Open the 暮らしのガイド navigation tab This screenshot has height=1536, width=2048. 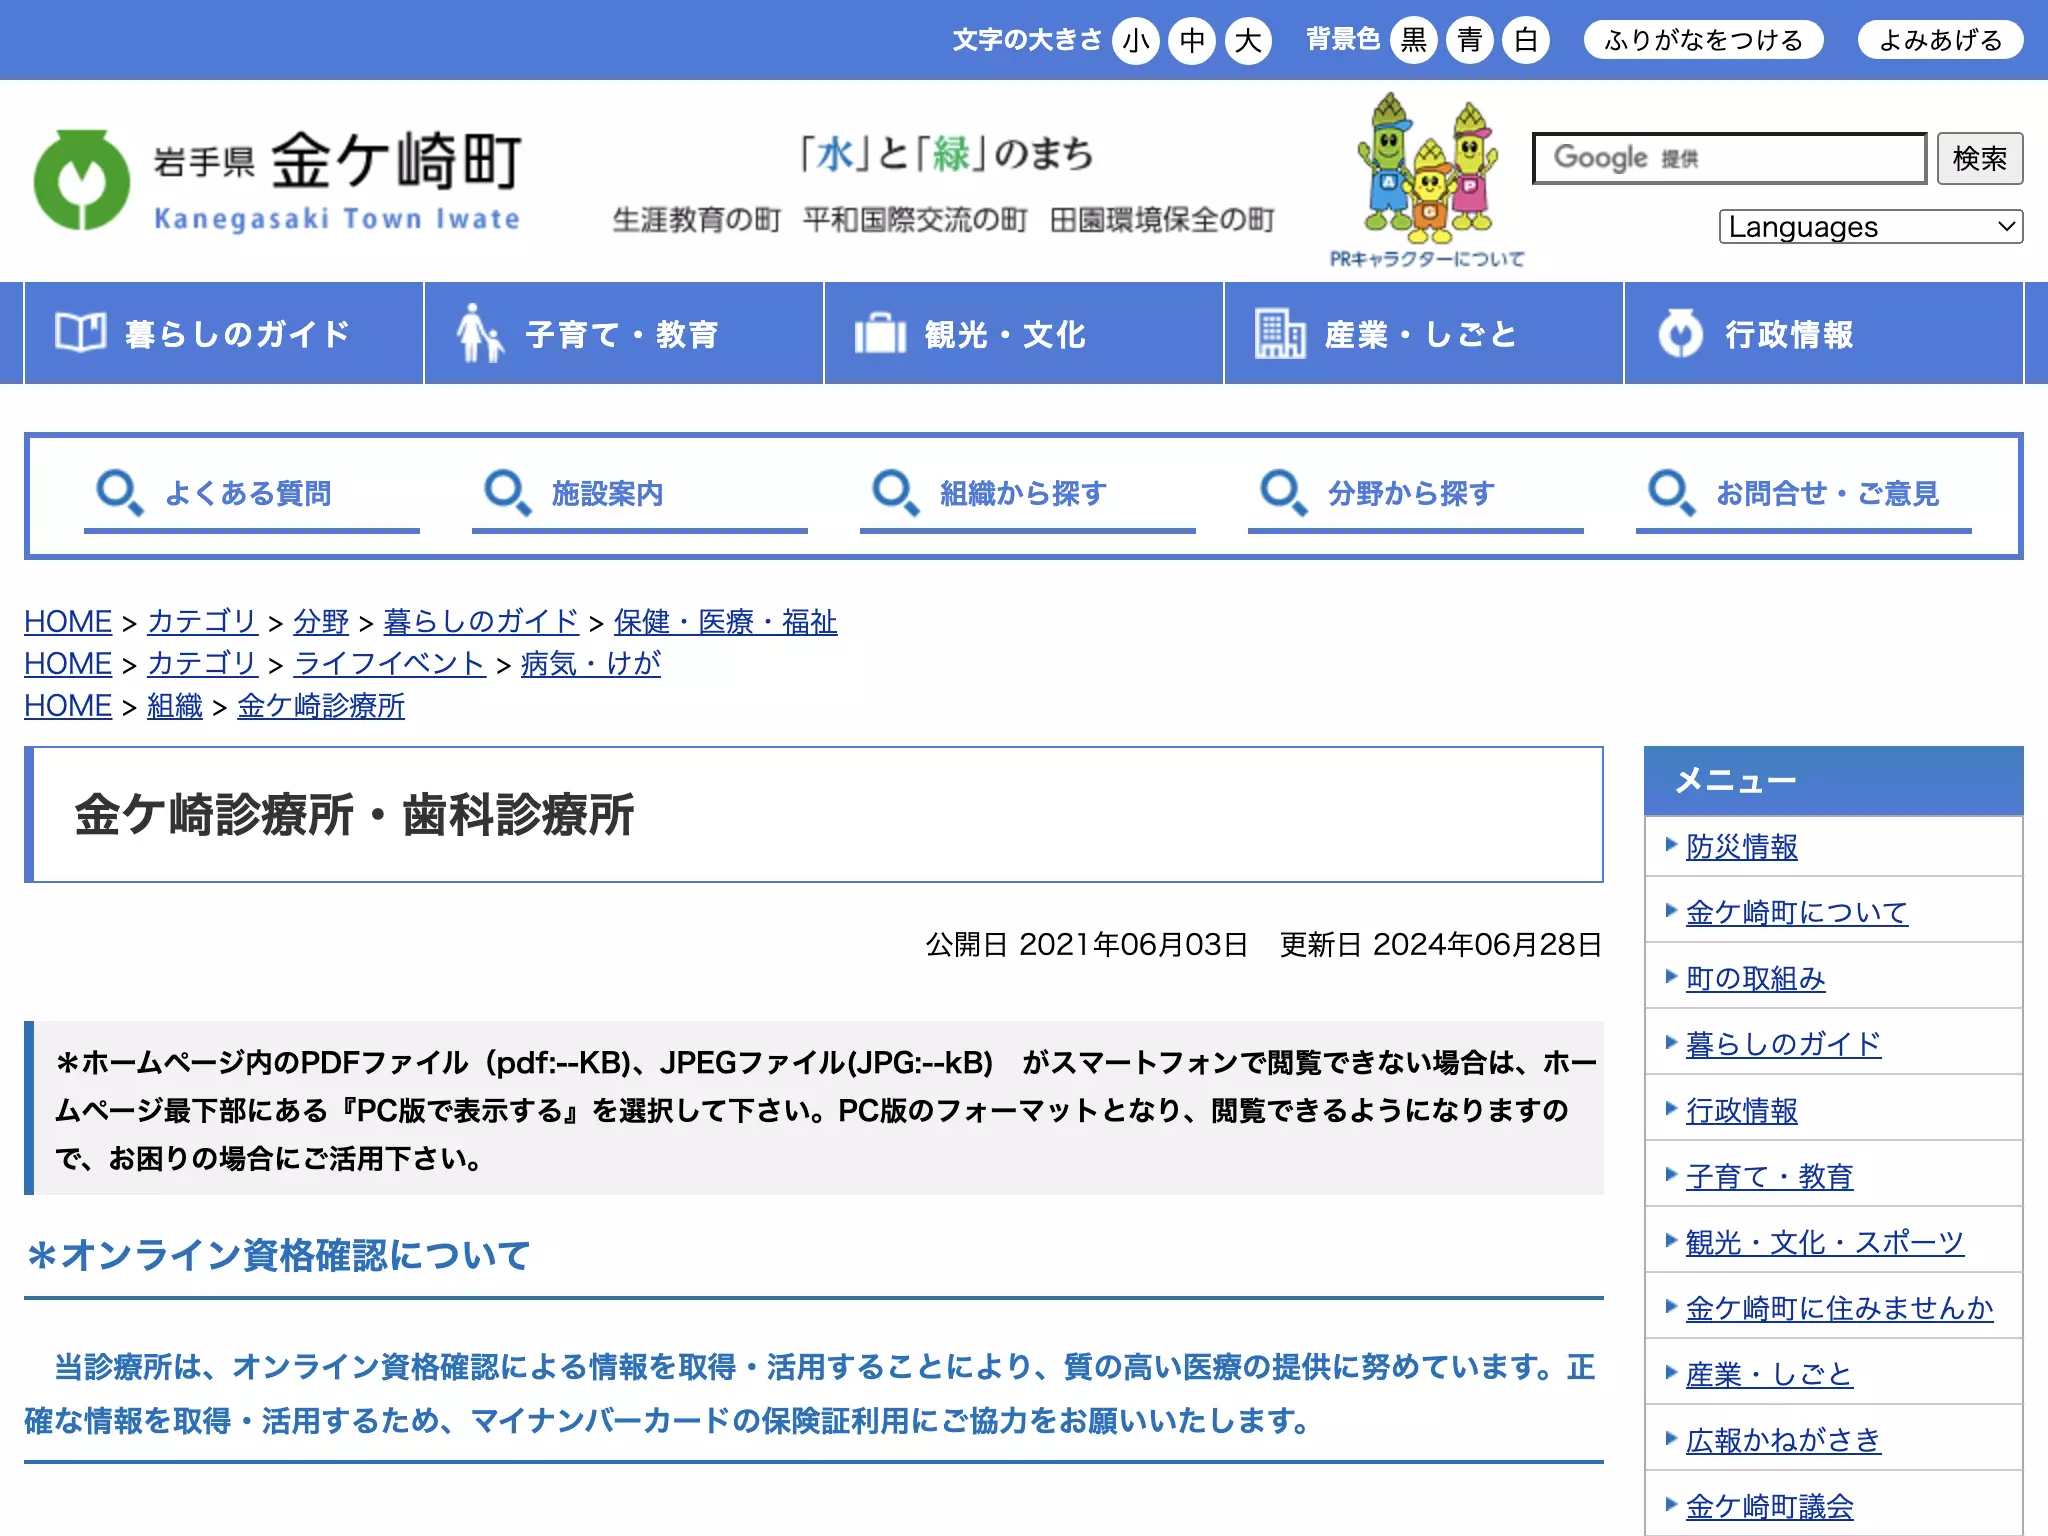[224, 333]
